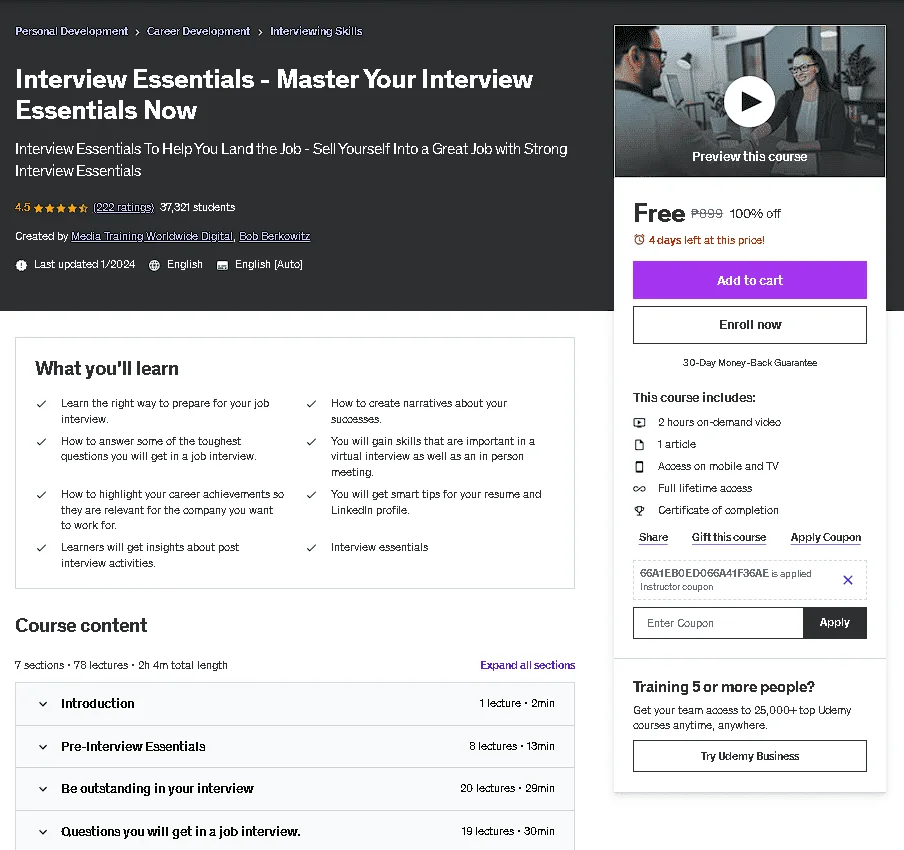Click the globe language icon
Screen dimensions: 904x850
click(154, 265)
